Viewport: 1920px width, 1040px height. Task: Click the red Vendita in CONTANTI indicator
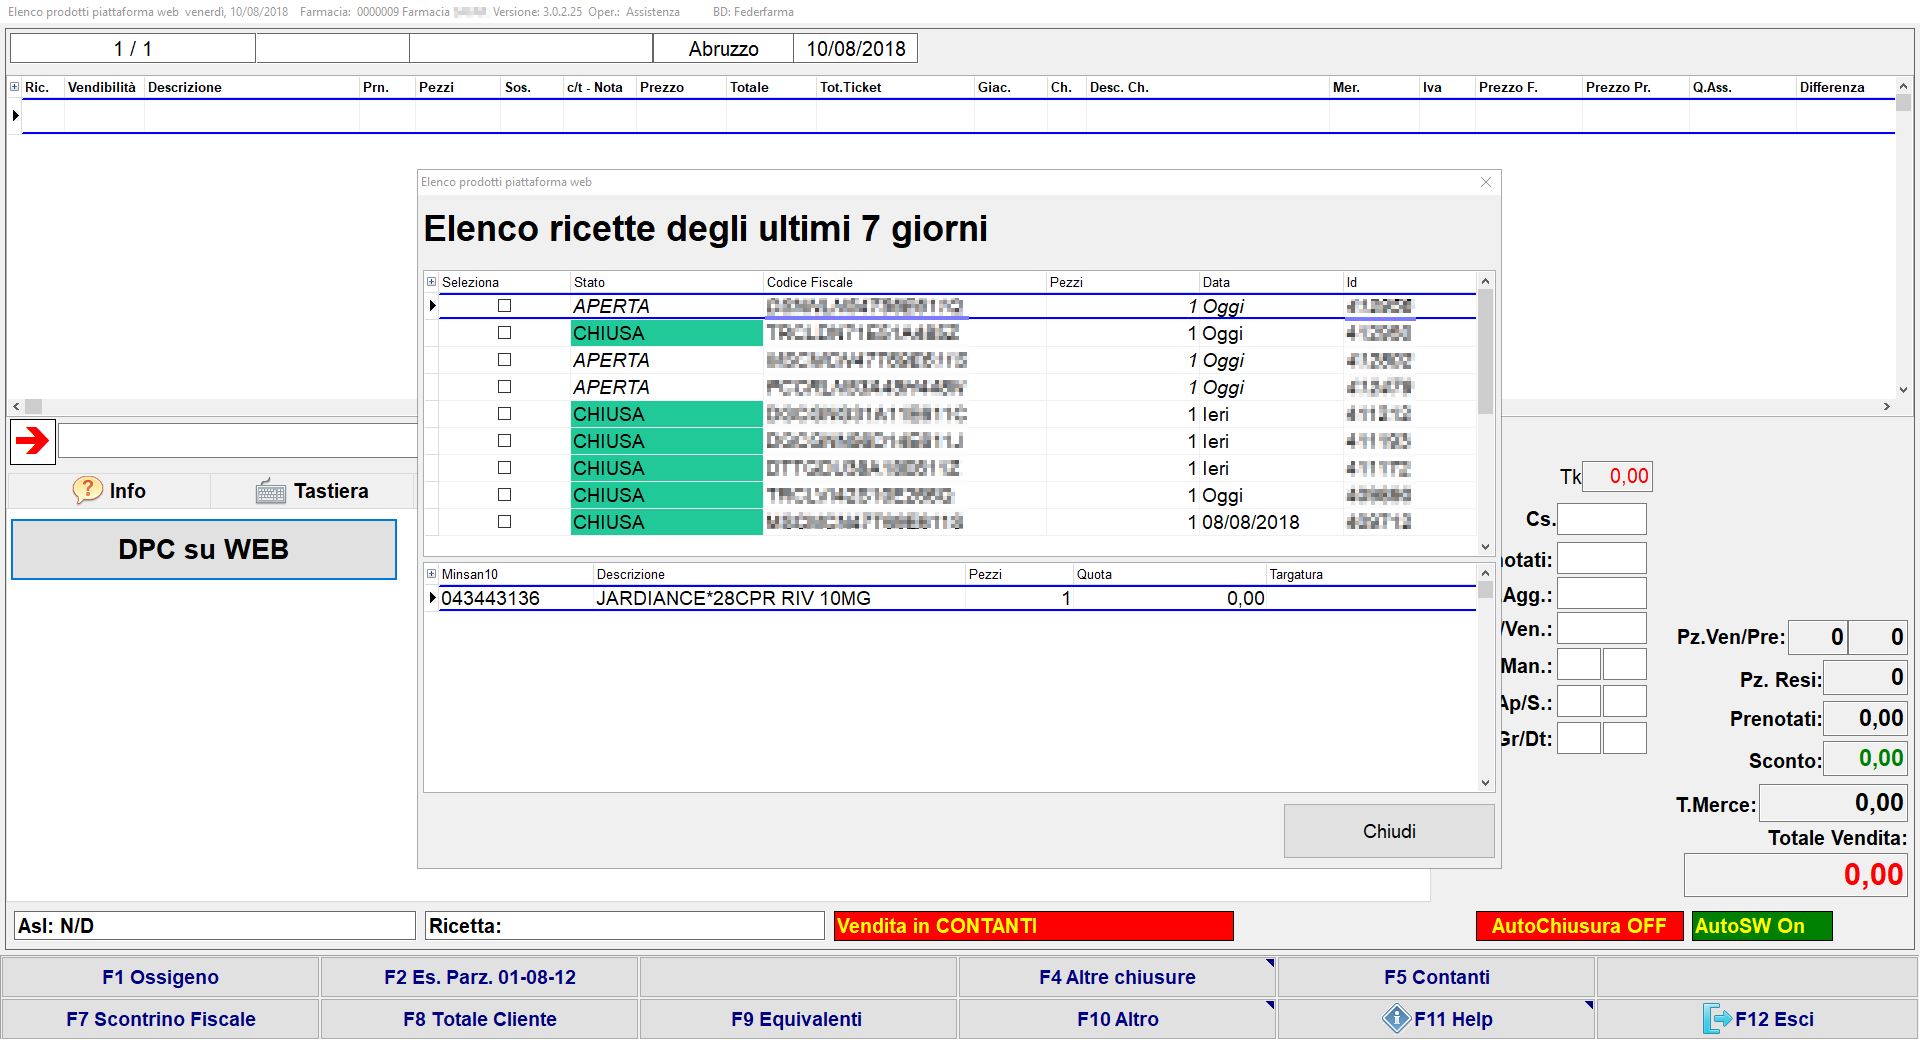click(1033, 926)
